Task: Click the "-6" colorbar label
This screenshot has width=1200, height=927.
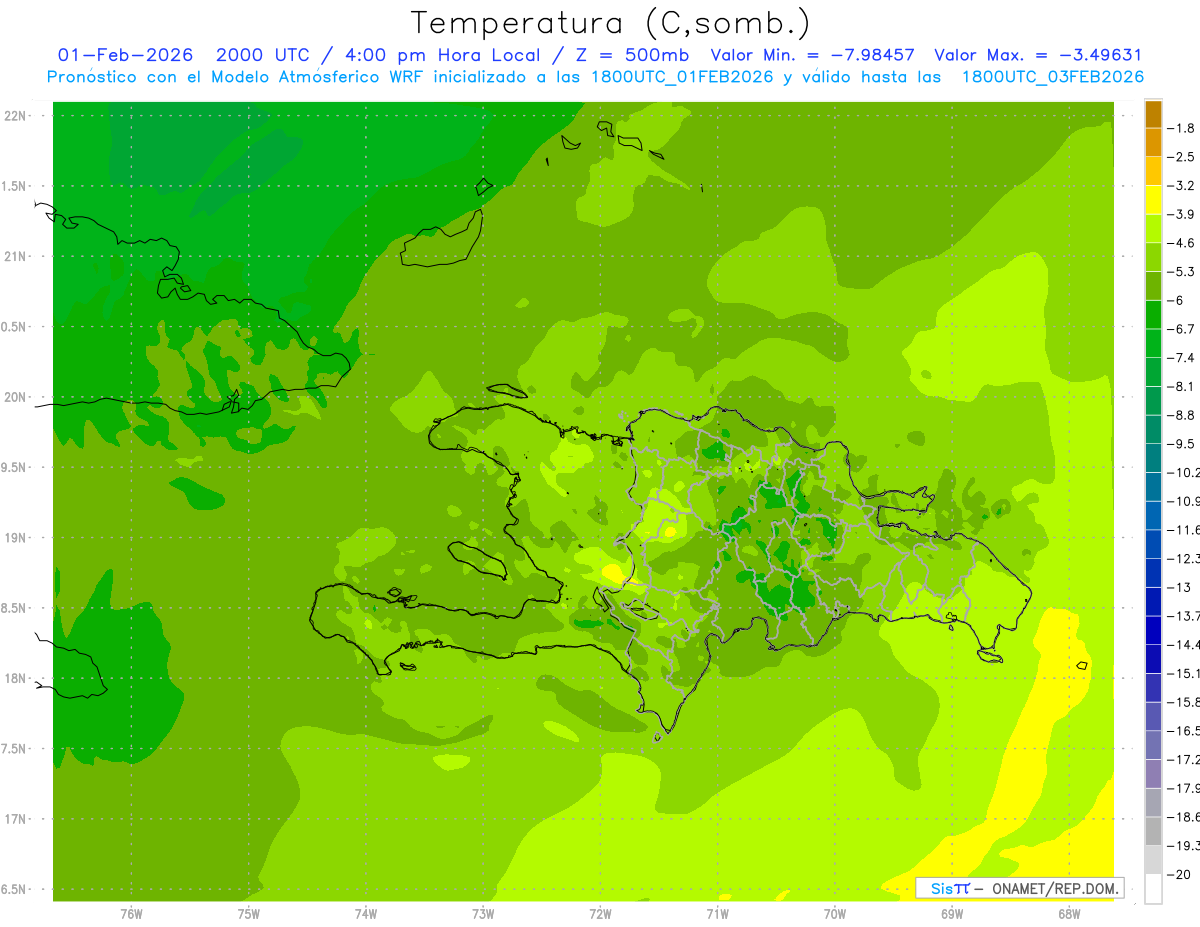Action: tap(1177, 301)
